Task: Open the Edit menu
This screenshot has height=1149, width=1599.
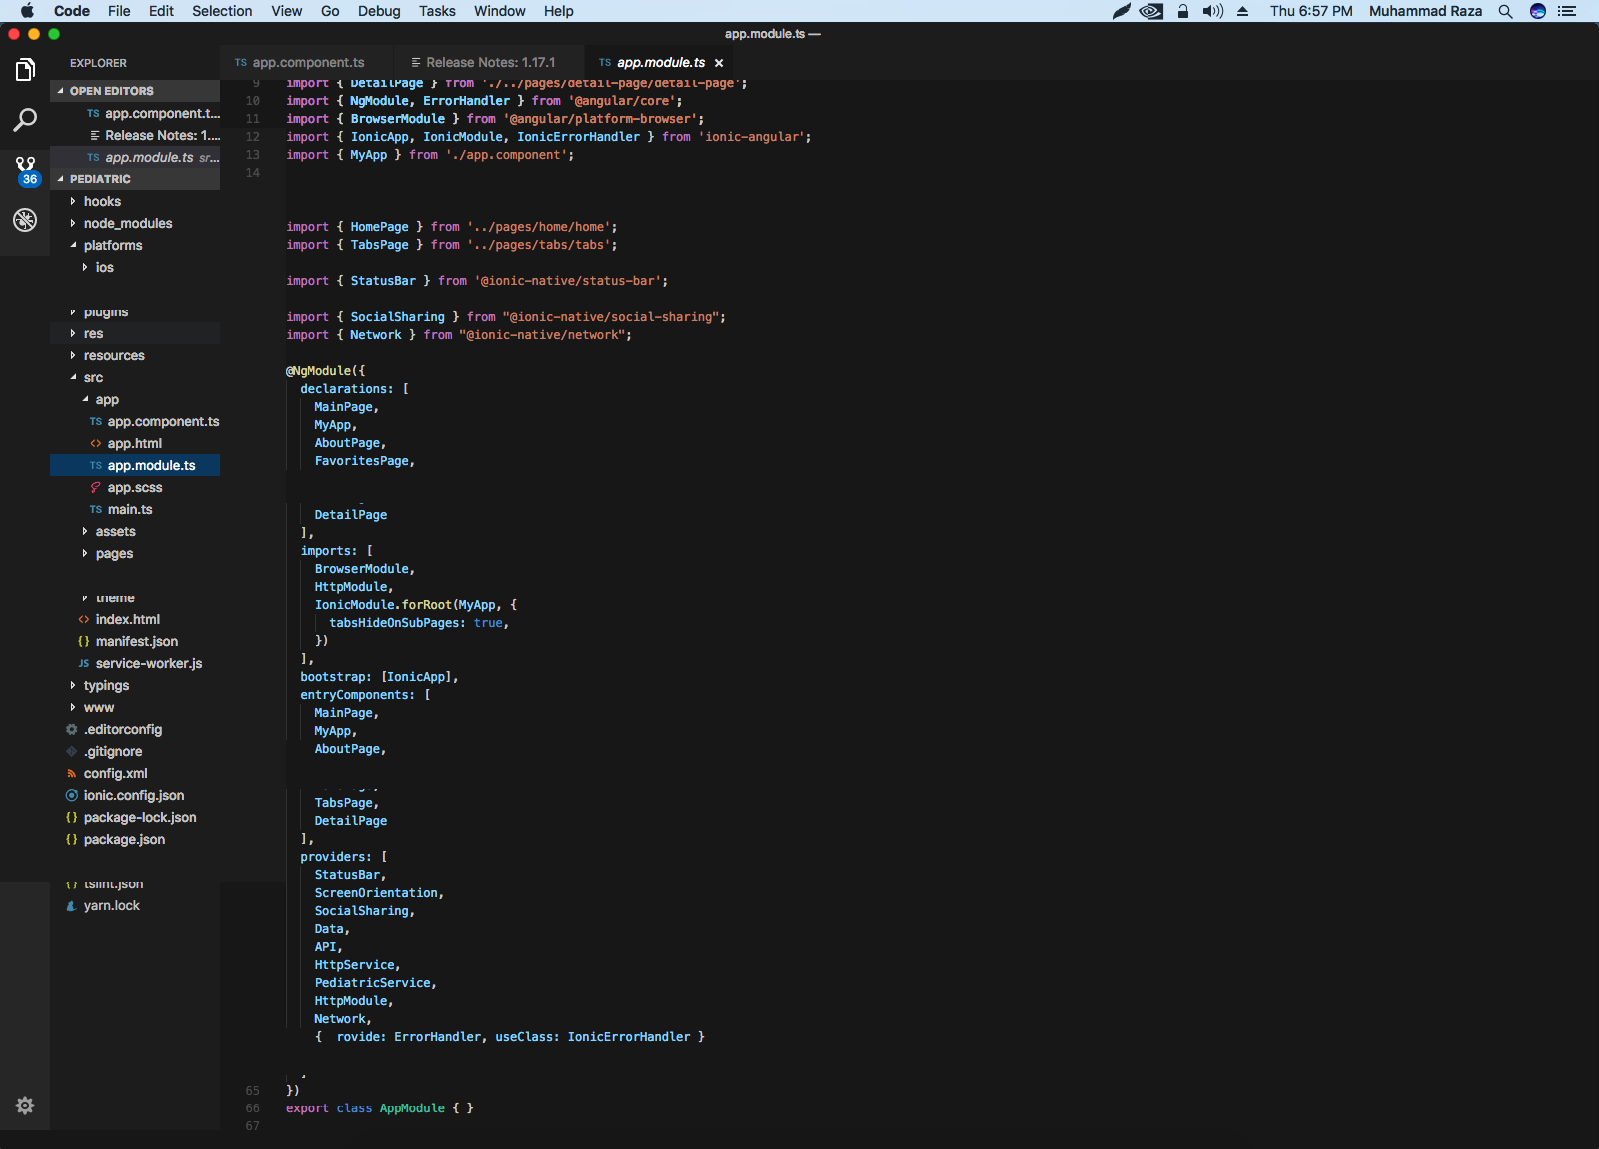Action: pos(161,11)
